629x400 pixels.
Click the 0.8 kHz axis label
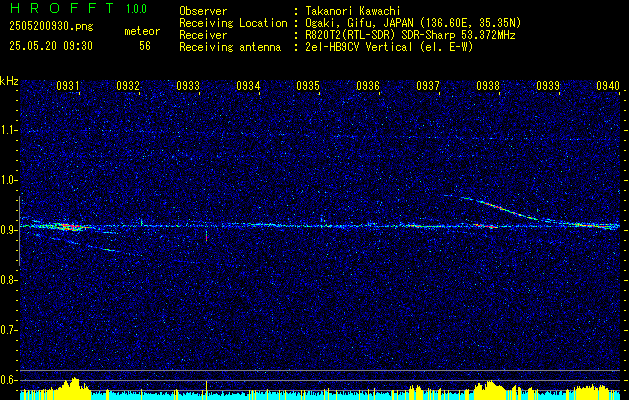pos(9,280)
